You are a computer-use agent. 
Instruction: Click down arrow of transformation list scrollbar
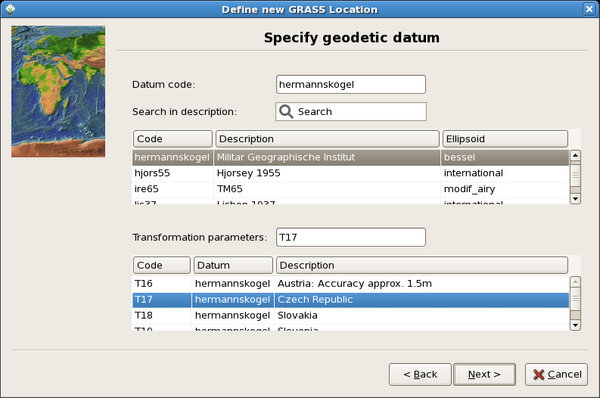(x=575, y=325)
